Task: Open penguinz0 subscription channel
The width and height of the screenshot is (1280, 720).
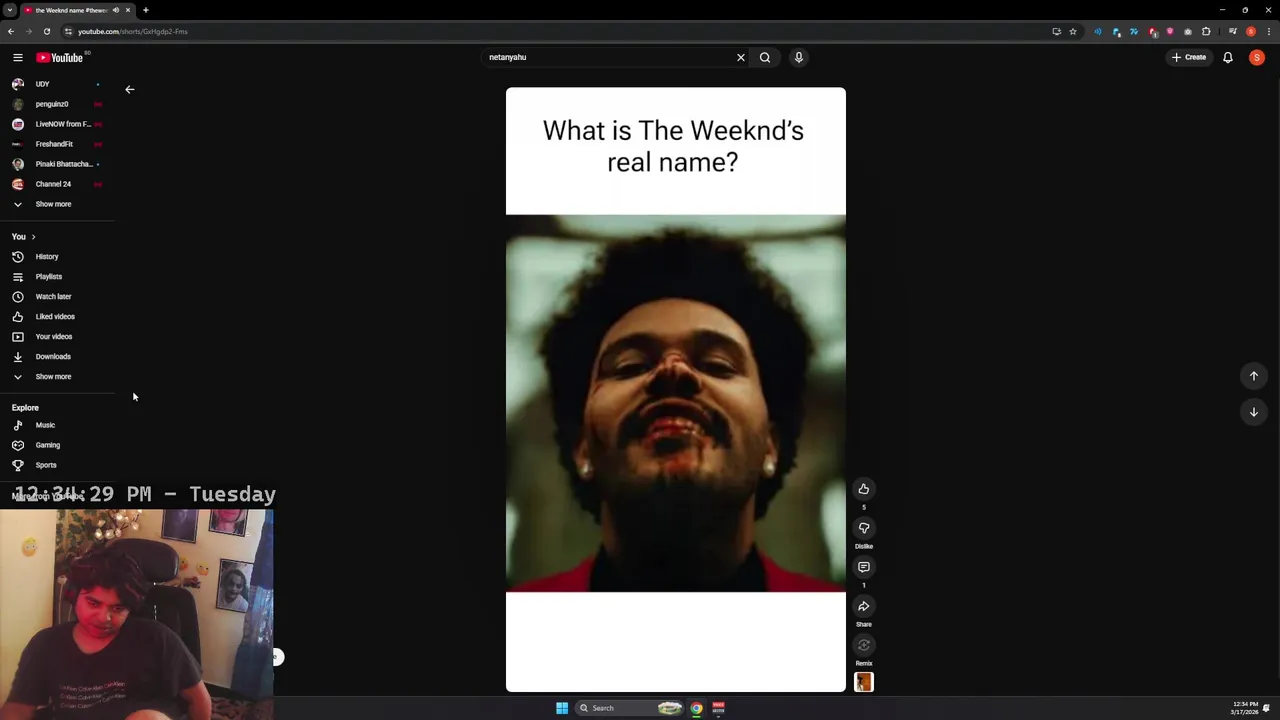Action: (56, 104)
